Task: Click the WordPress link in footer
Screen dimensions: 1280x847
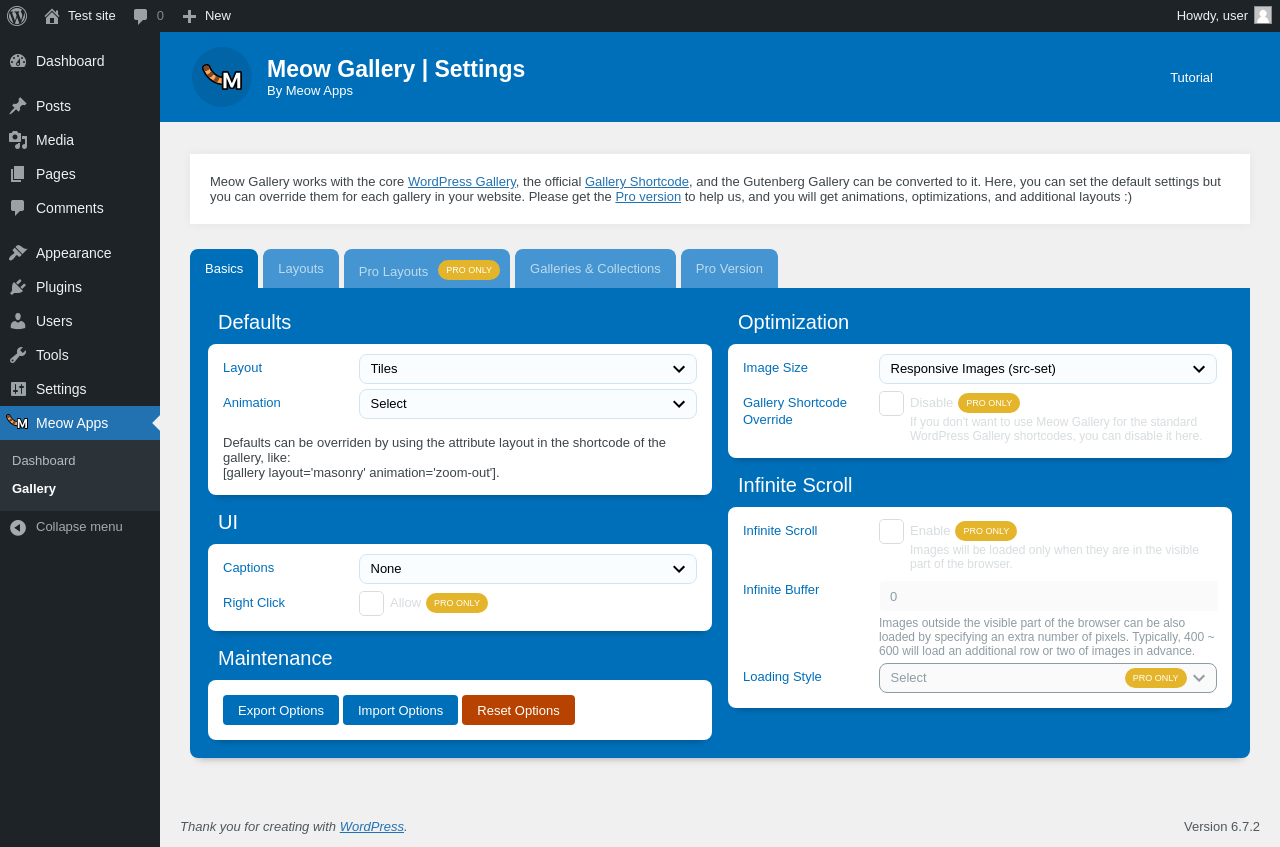Action: coord(372,827)
